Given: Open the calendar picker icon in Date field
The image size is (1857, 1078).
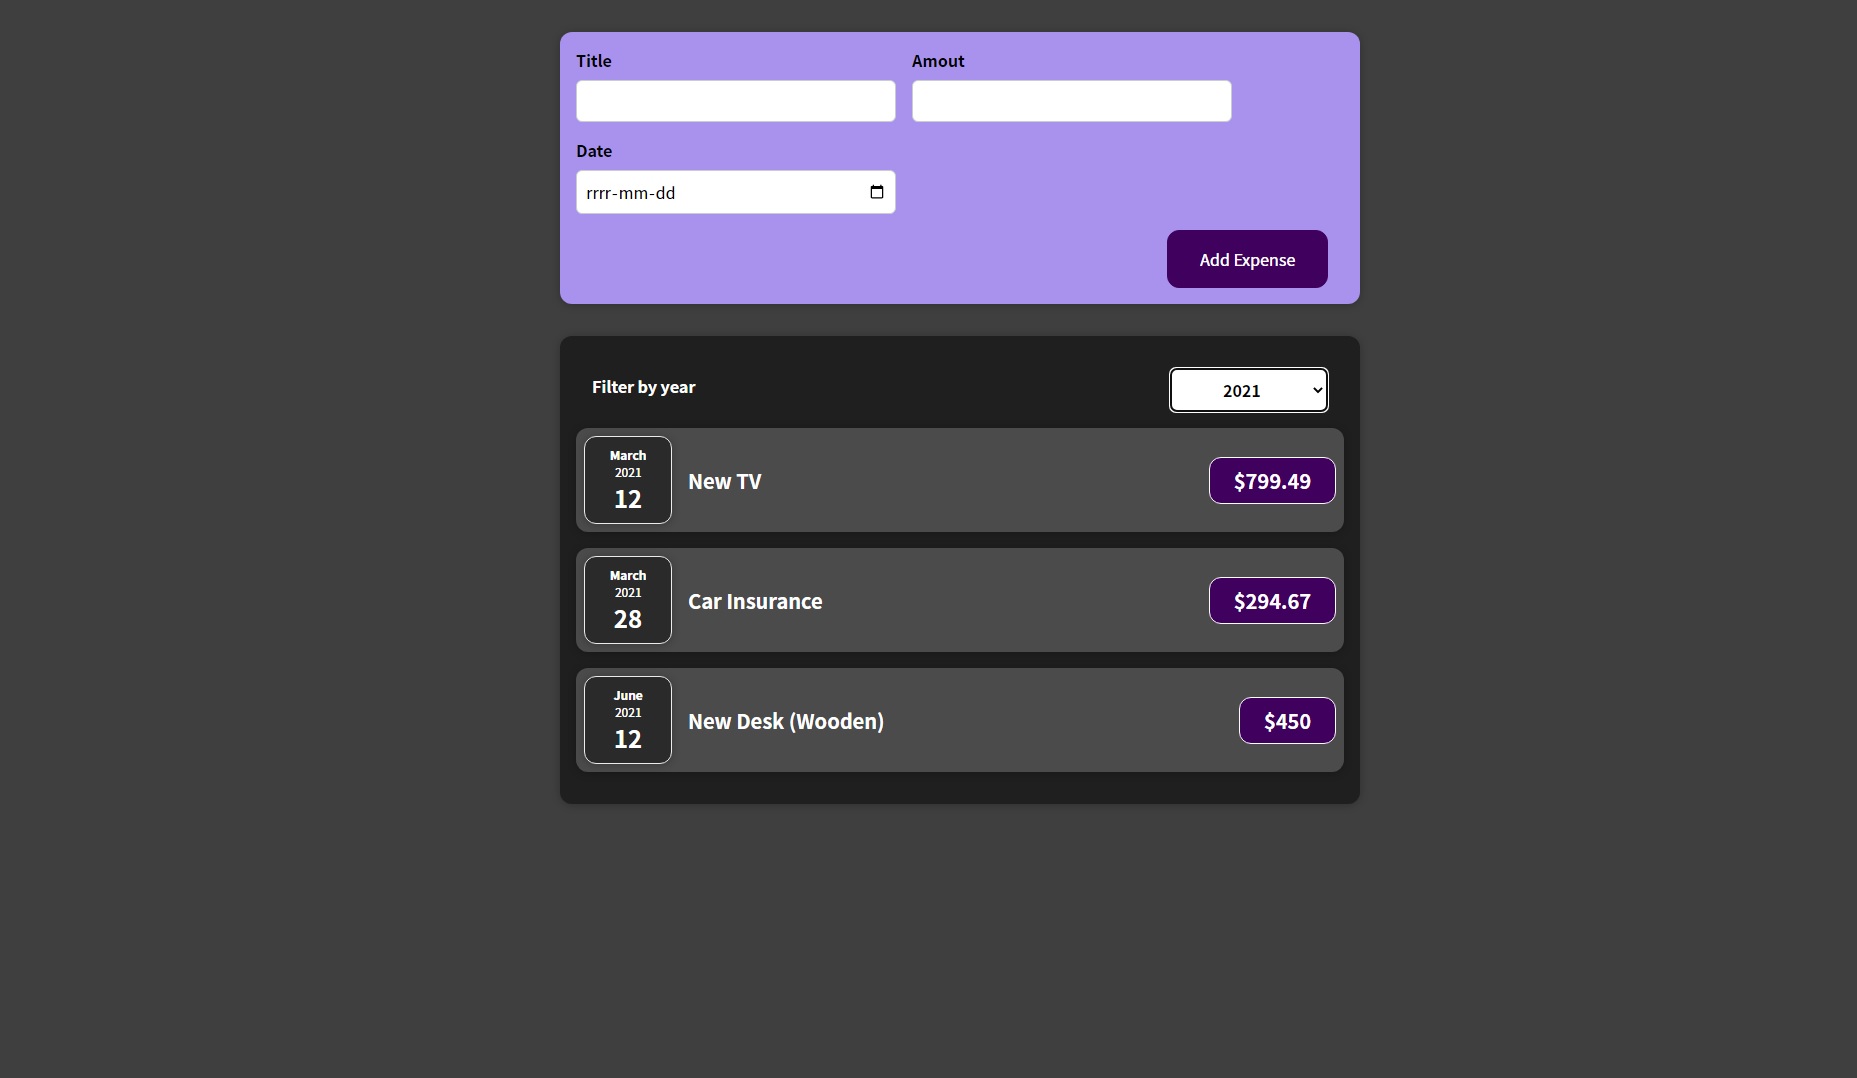Looking at the screenshot, I should point(876,192).
